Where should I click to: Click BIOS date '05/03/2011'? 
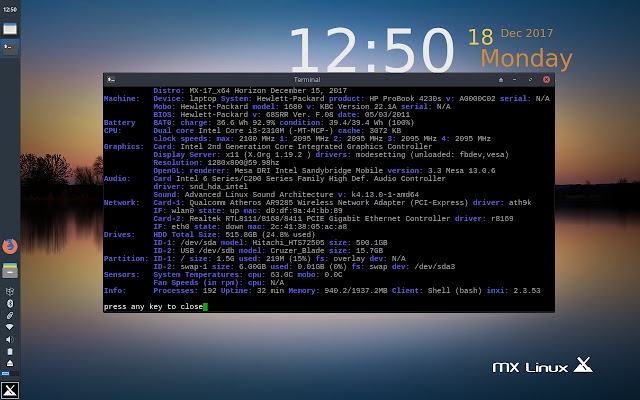pos(387,115)
